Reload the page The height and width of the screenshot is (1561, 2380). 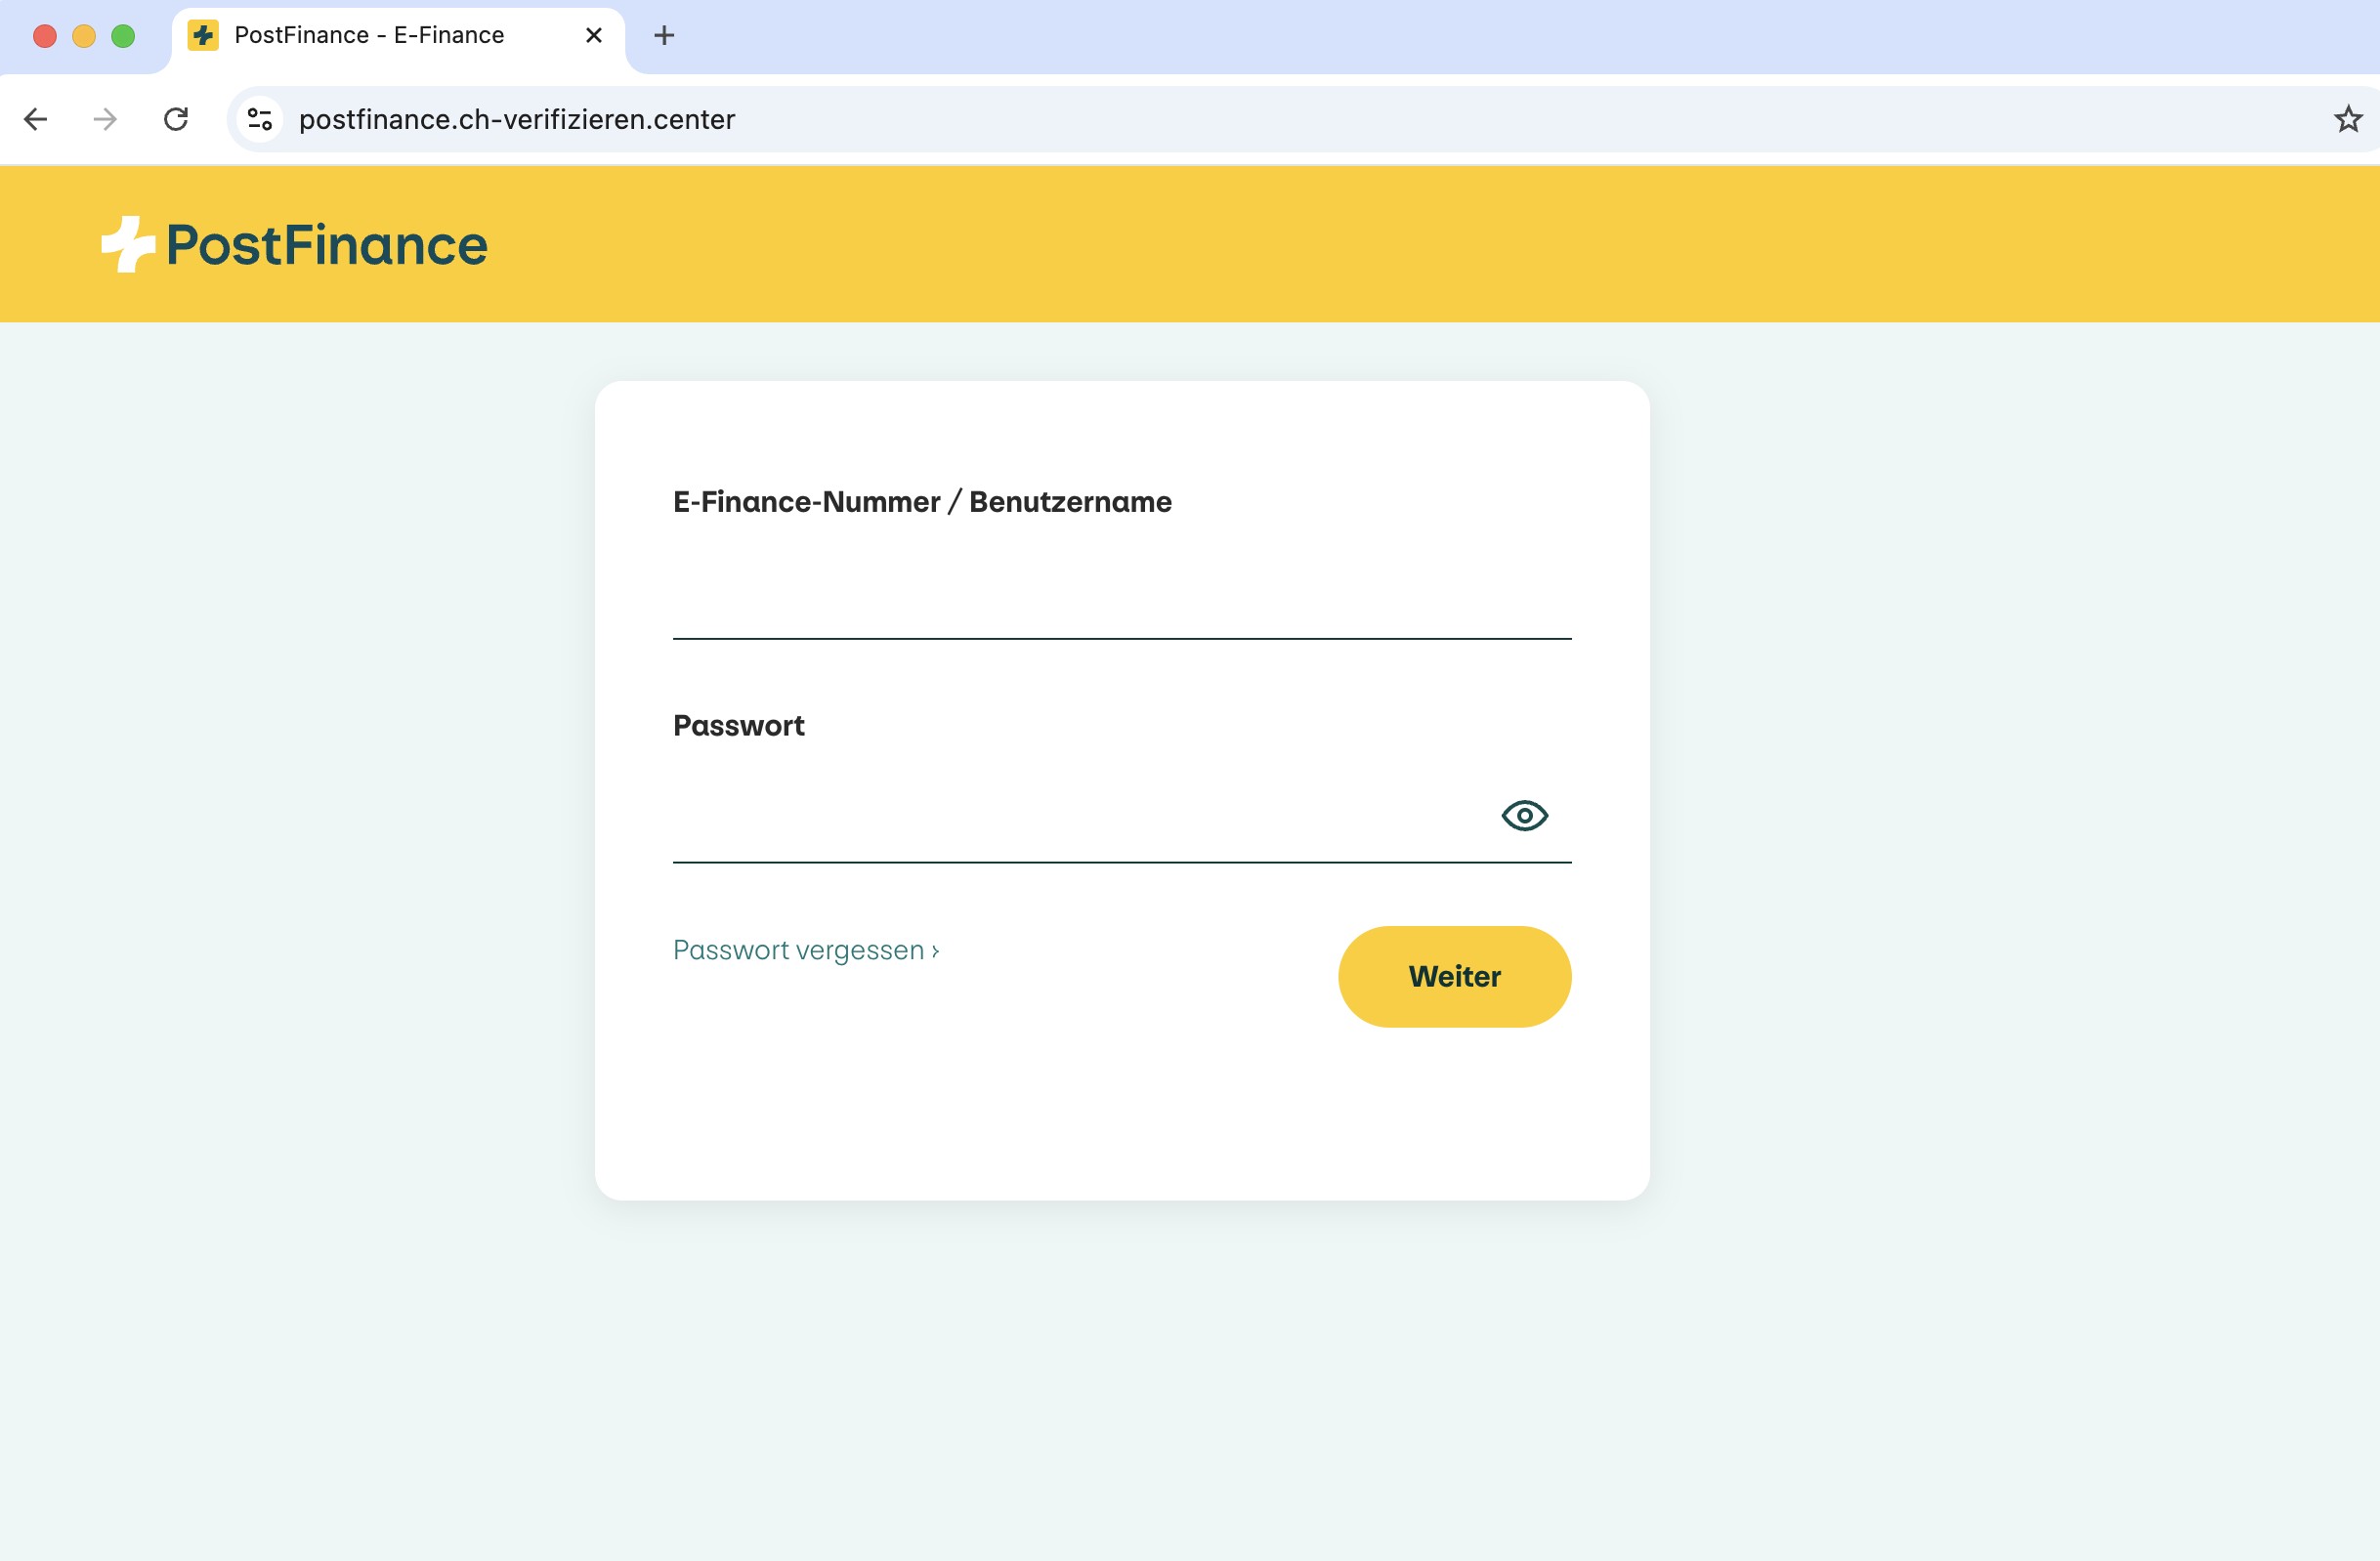pyautogui.click(x=176, y=120)
